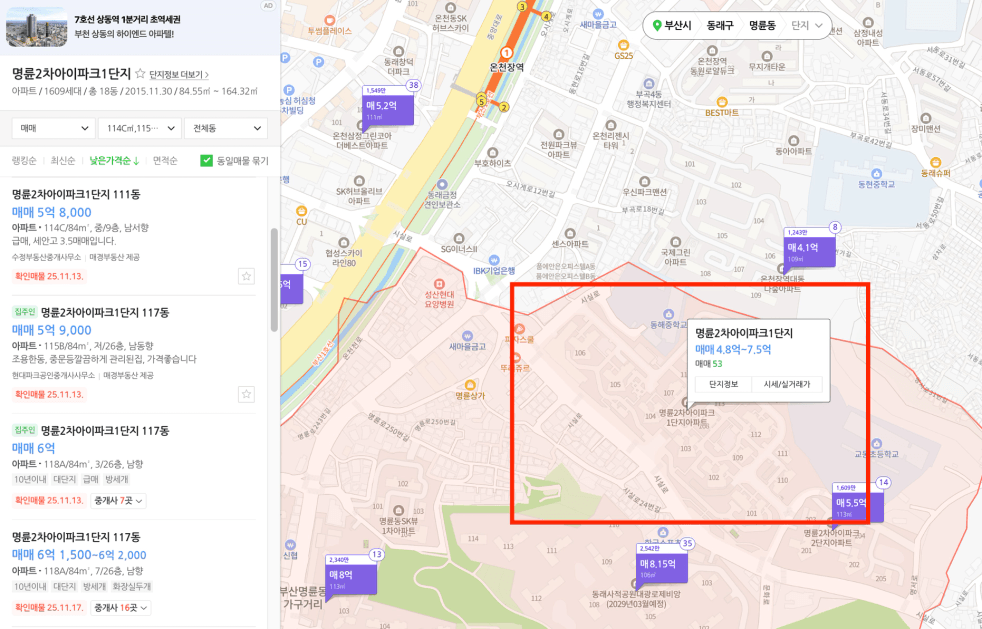Open 단지정보 더보기 link
This screenshot has height=629, width=982.
click(x=179, y=75)
